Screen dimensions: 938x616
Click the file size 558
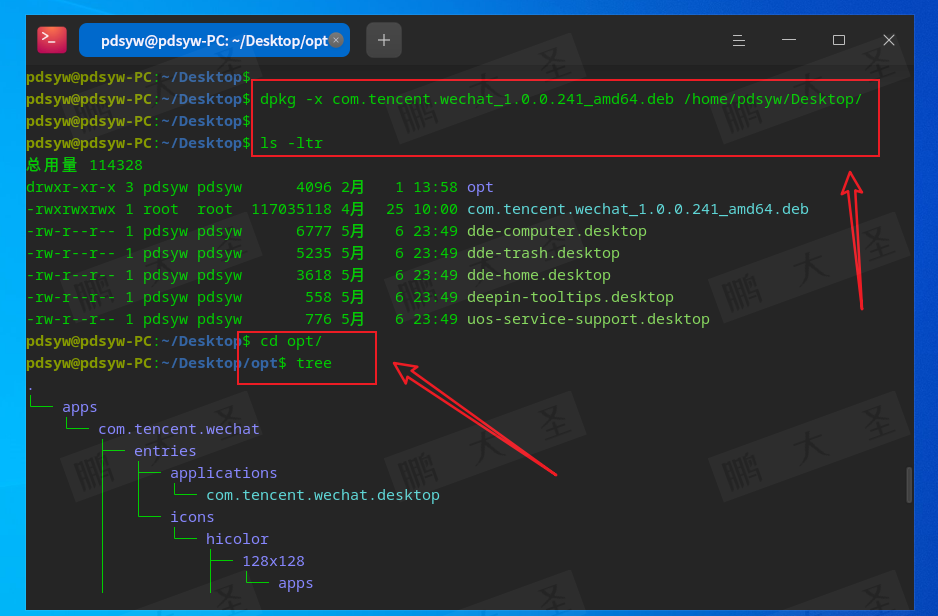click(x=318, y=297)
